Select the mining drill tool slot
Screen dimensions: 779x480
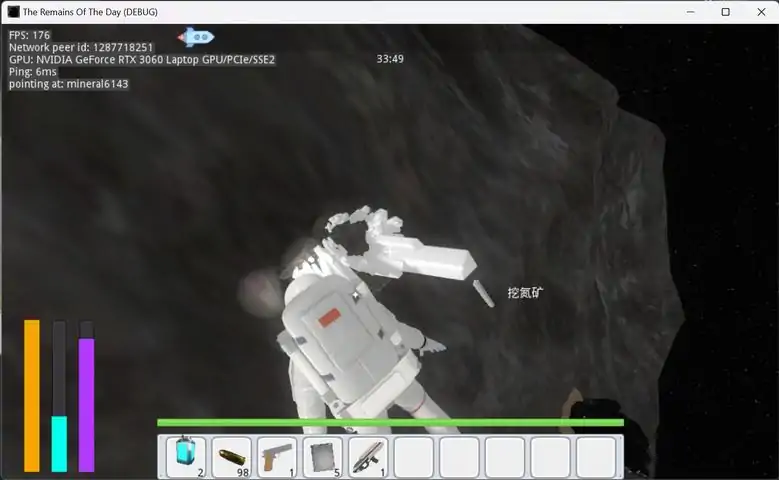pyautogui.click(x=368, y=457)
